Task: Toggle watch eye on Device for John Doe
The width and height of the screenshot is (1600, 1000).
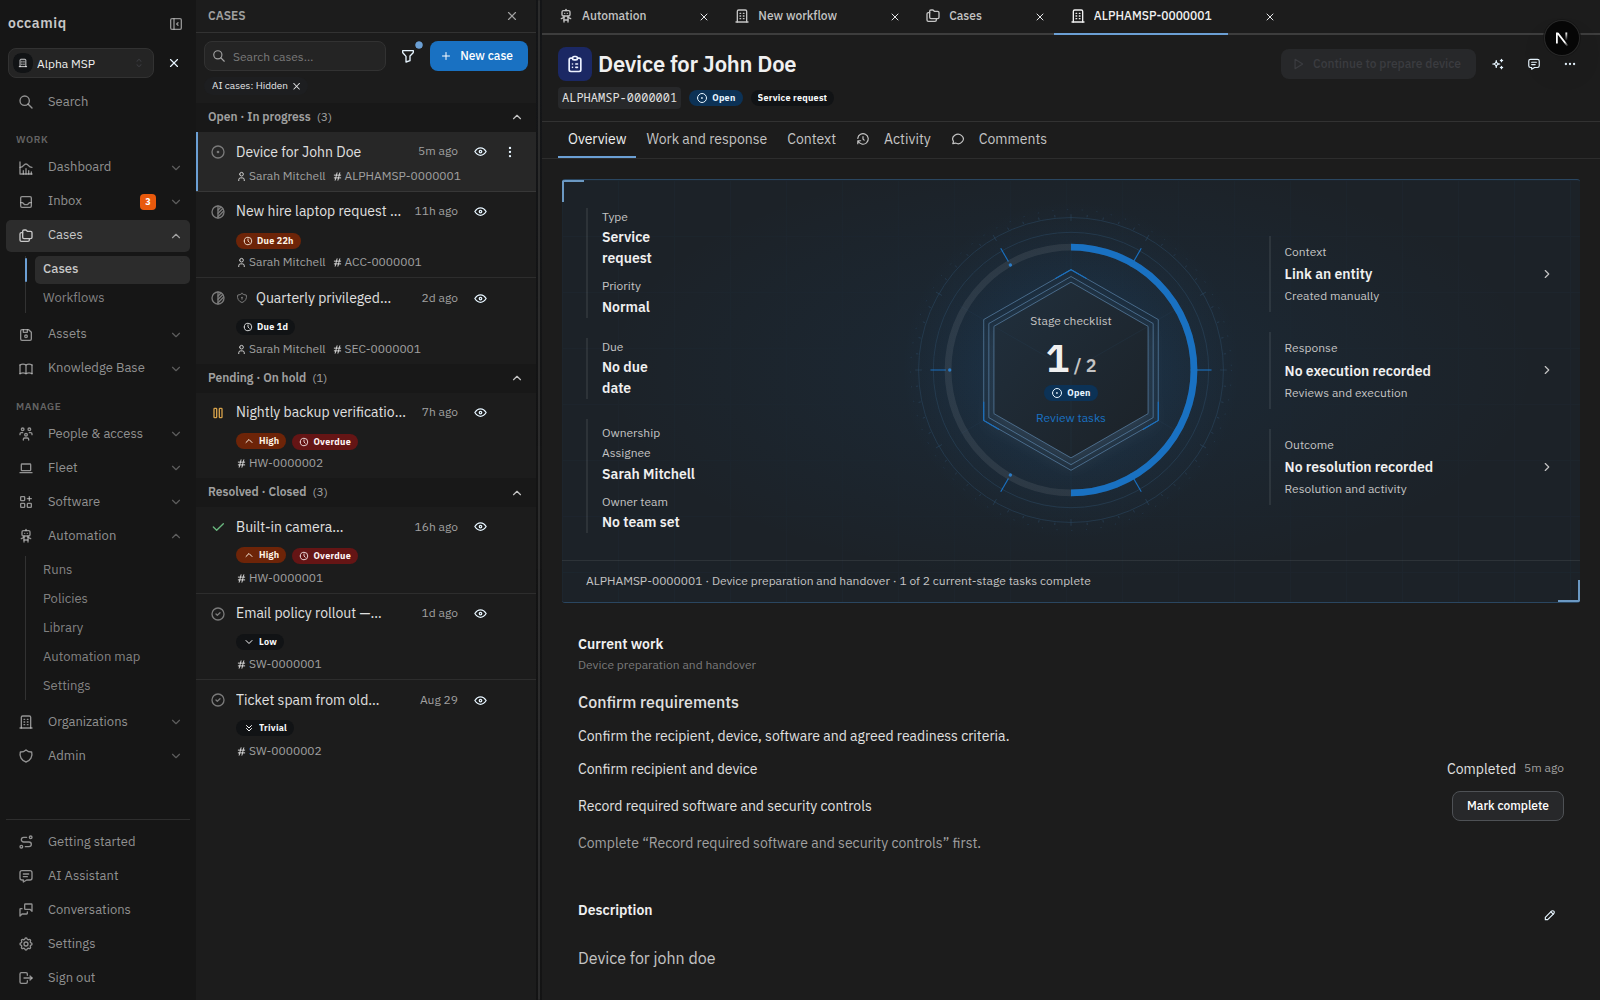Action: pos(480,152)
